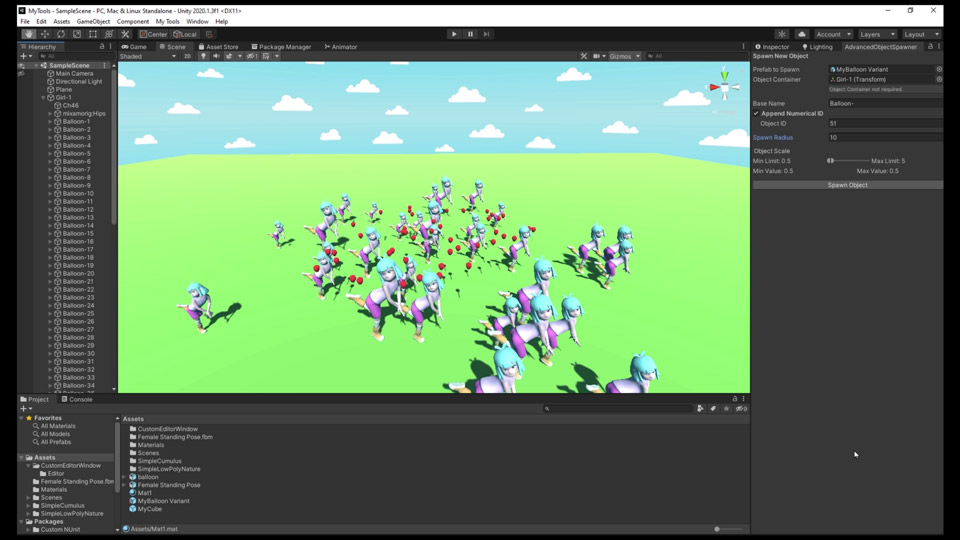Open the GameObject menu
This screenshot has width=960, height=540.
[93, 21]
